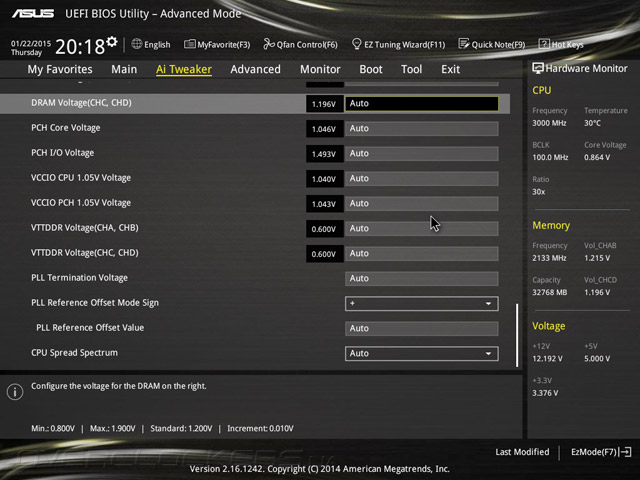Go to the Boot tab

coord(371,69)
